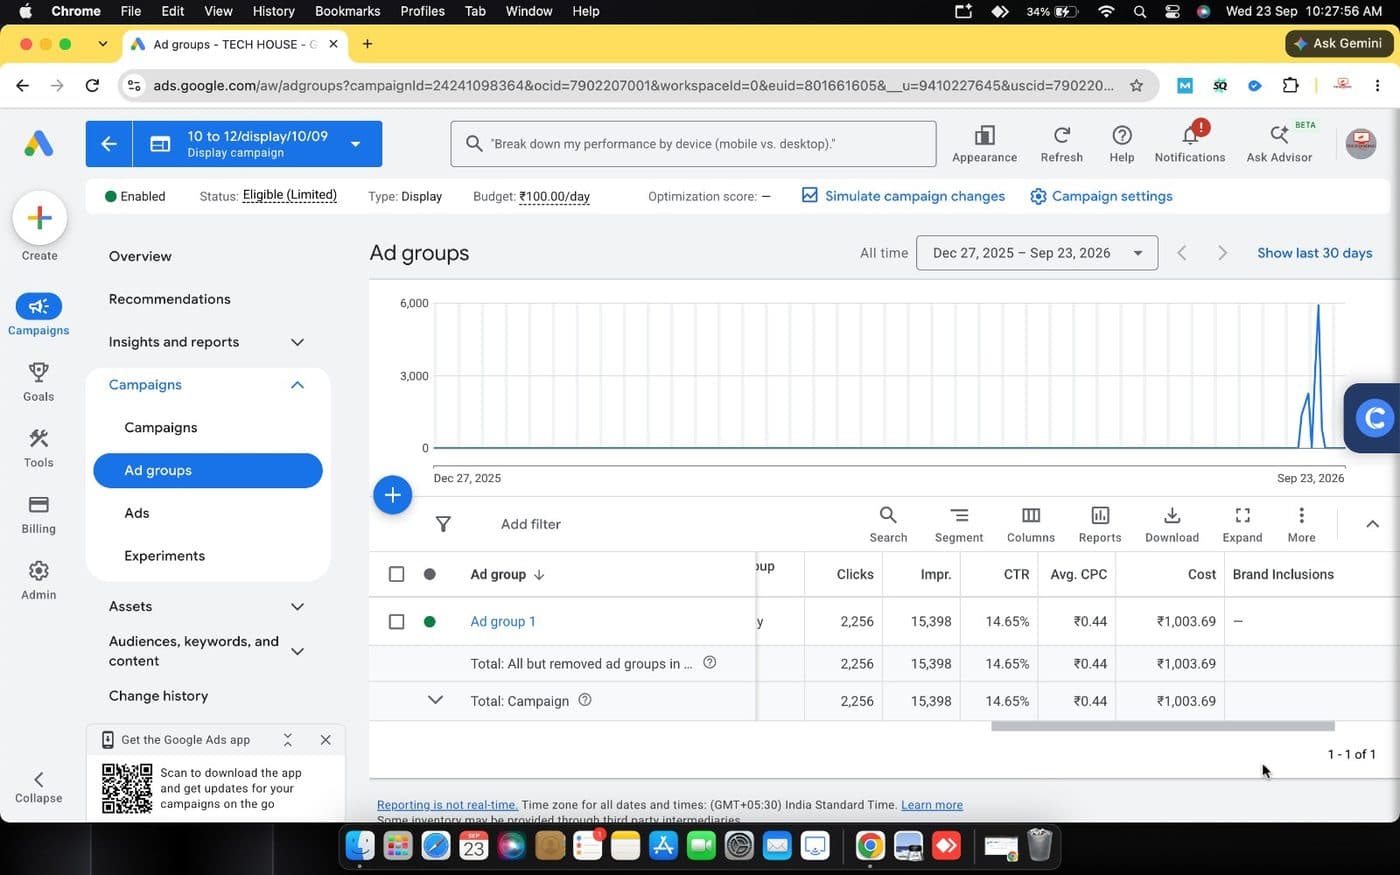Click the horizontal table scrollbar

1162,727
